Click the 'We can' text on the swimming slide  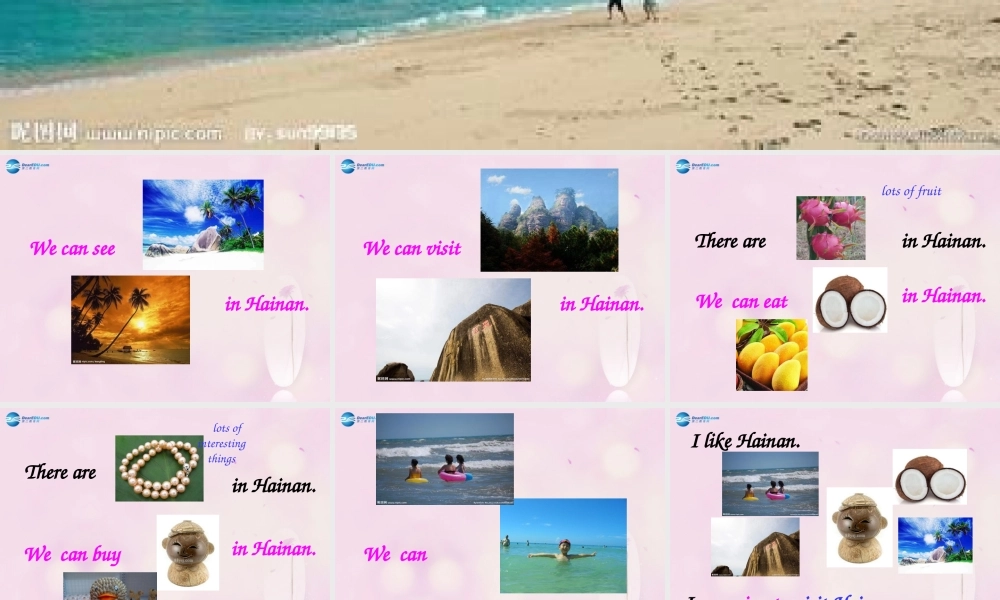point(395,554)
